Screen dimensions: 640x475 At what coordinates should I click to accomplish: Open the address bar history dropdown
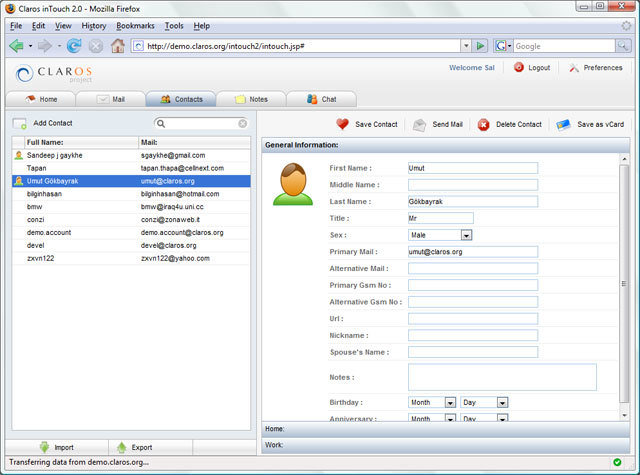point(466,46)
